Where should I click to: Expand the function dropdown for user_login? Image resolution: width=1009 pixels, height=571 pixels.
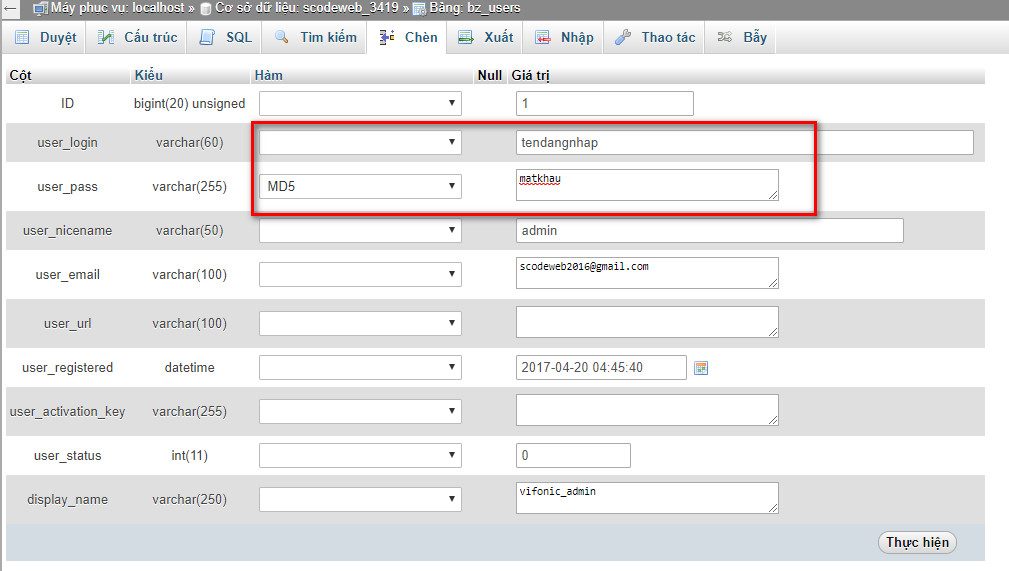(360, 143)
